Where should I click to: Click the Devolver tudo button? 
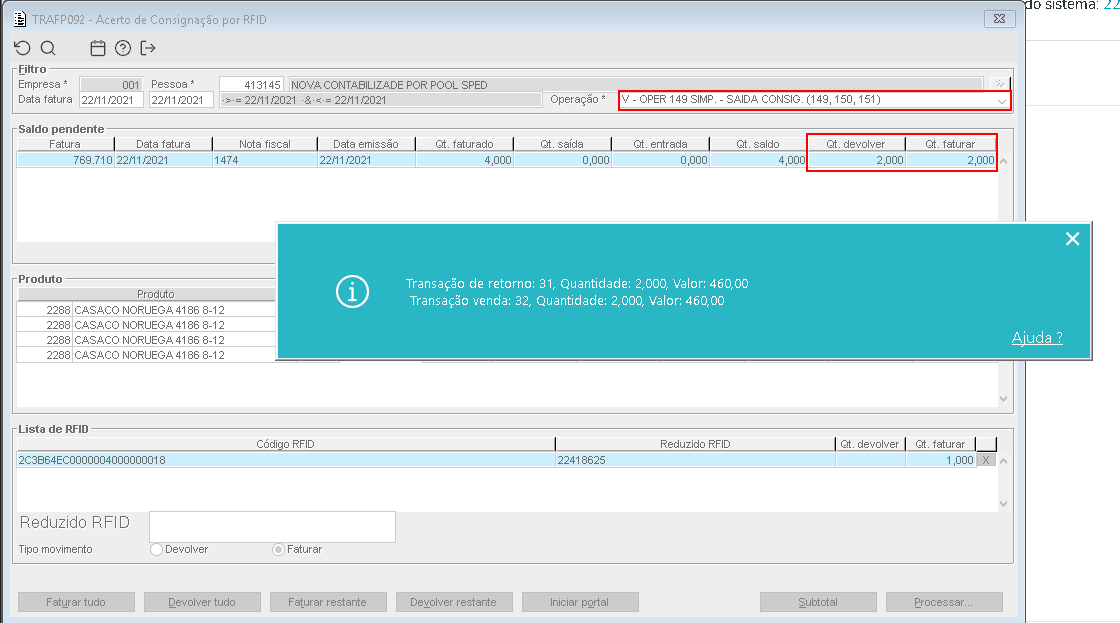pyautogui.click(x=202, y=602)
